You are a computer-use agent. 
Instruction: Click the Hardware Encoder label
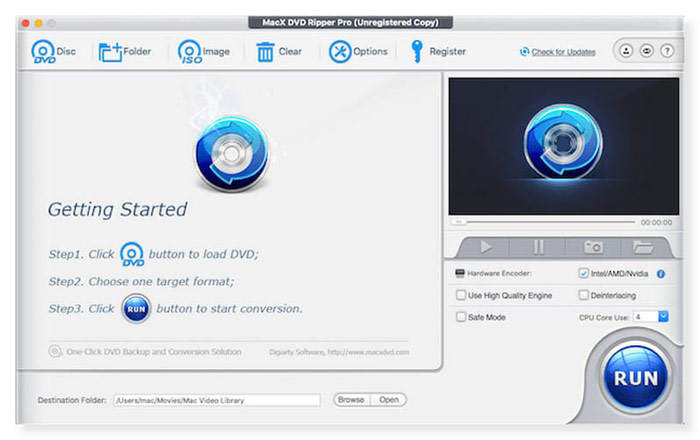tap(499, 273)
